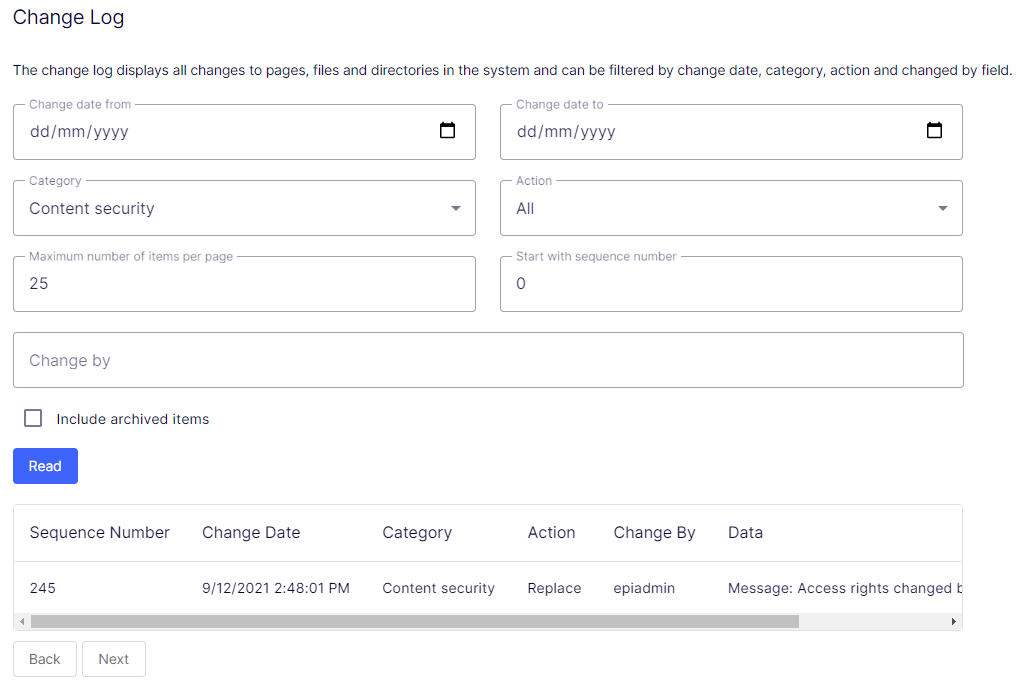The image size is (1021, 690).
Task: Open calendar picker for Change date from
Action: point(447,131)
